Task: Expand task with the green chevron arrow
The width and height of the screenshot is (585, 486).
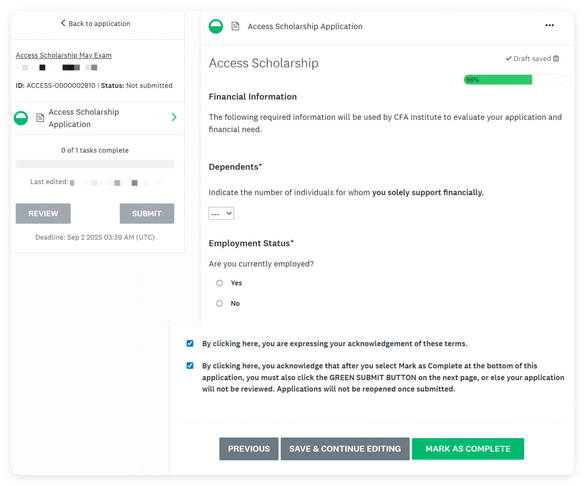Action: pyautogui.click(x=174, y=117)
